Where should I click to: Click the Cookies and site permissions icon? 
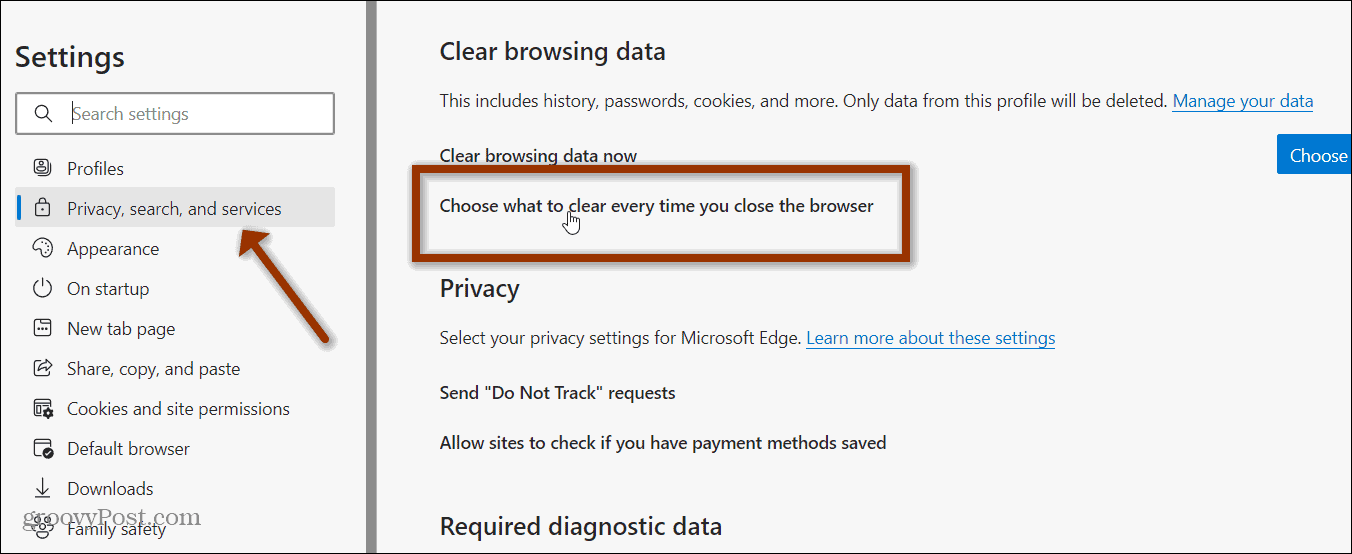point(42,408)
